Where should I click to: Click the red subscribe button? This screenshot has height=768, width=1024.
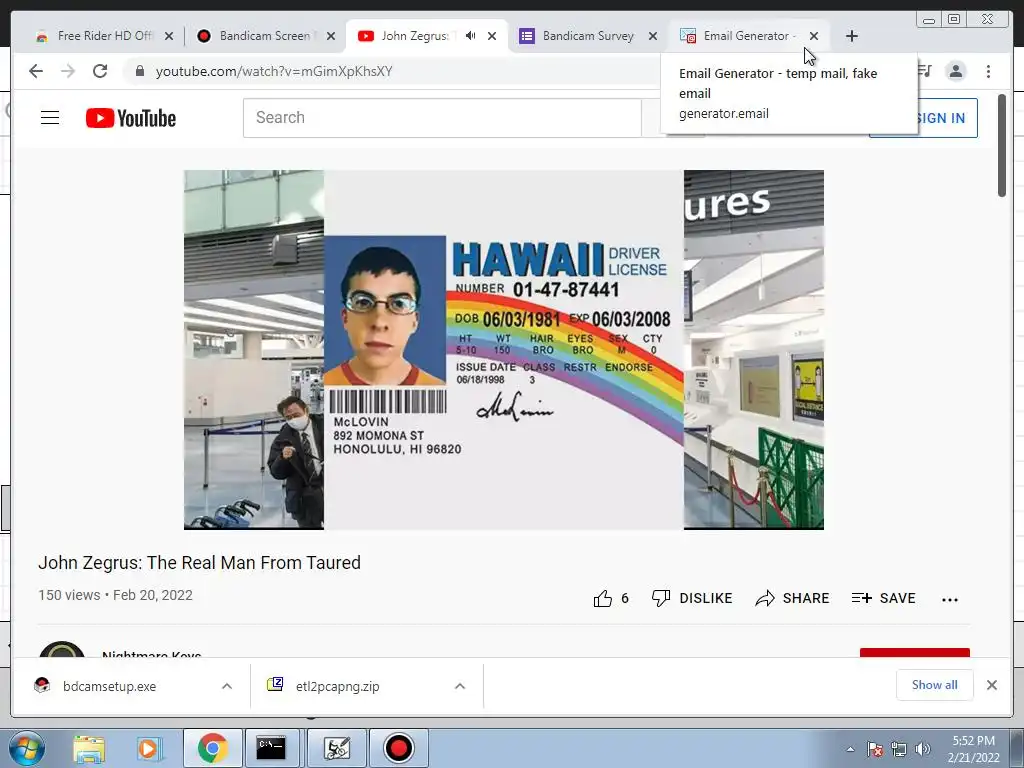(914, 653)
